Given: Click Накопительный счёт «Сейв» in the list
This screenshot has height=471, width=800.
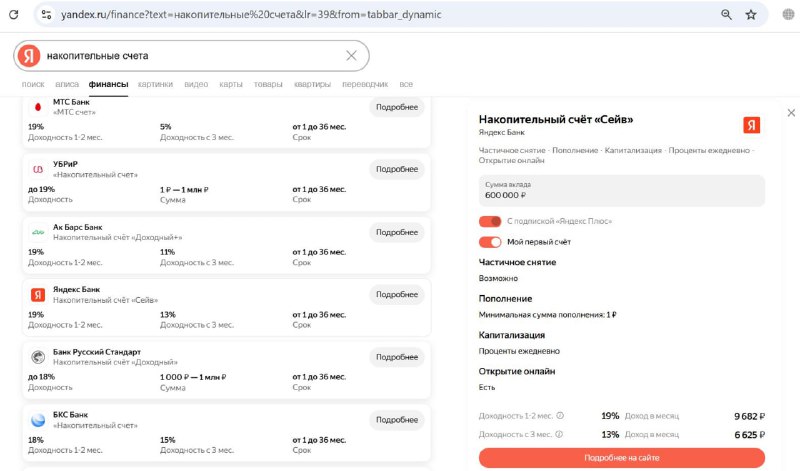Looking at the screenshot, I should tap(106, 300).
